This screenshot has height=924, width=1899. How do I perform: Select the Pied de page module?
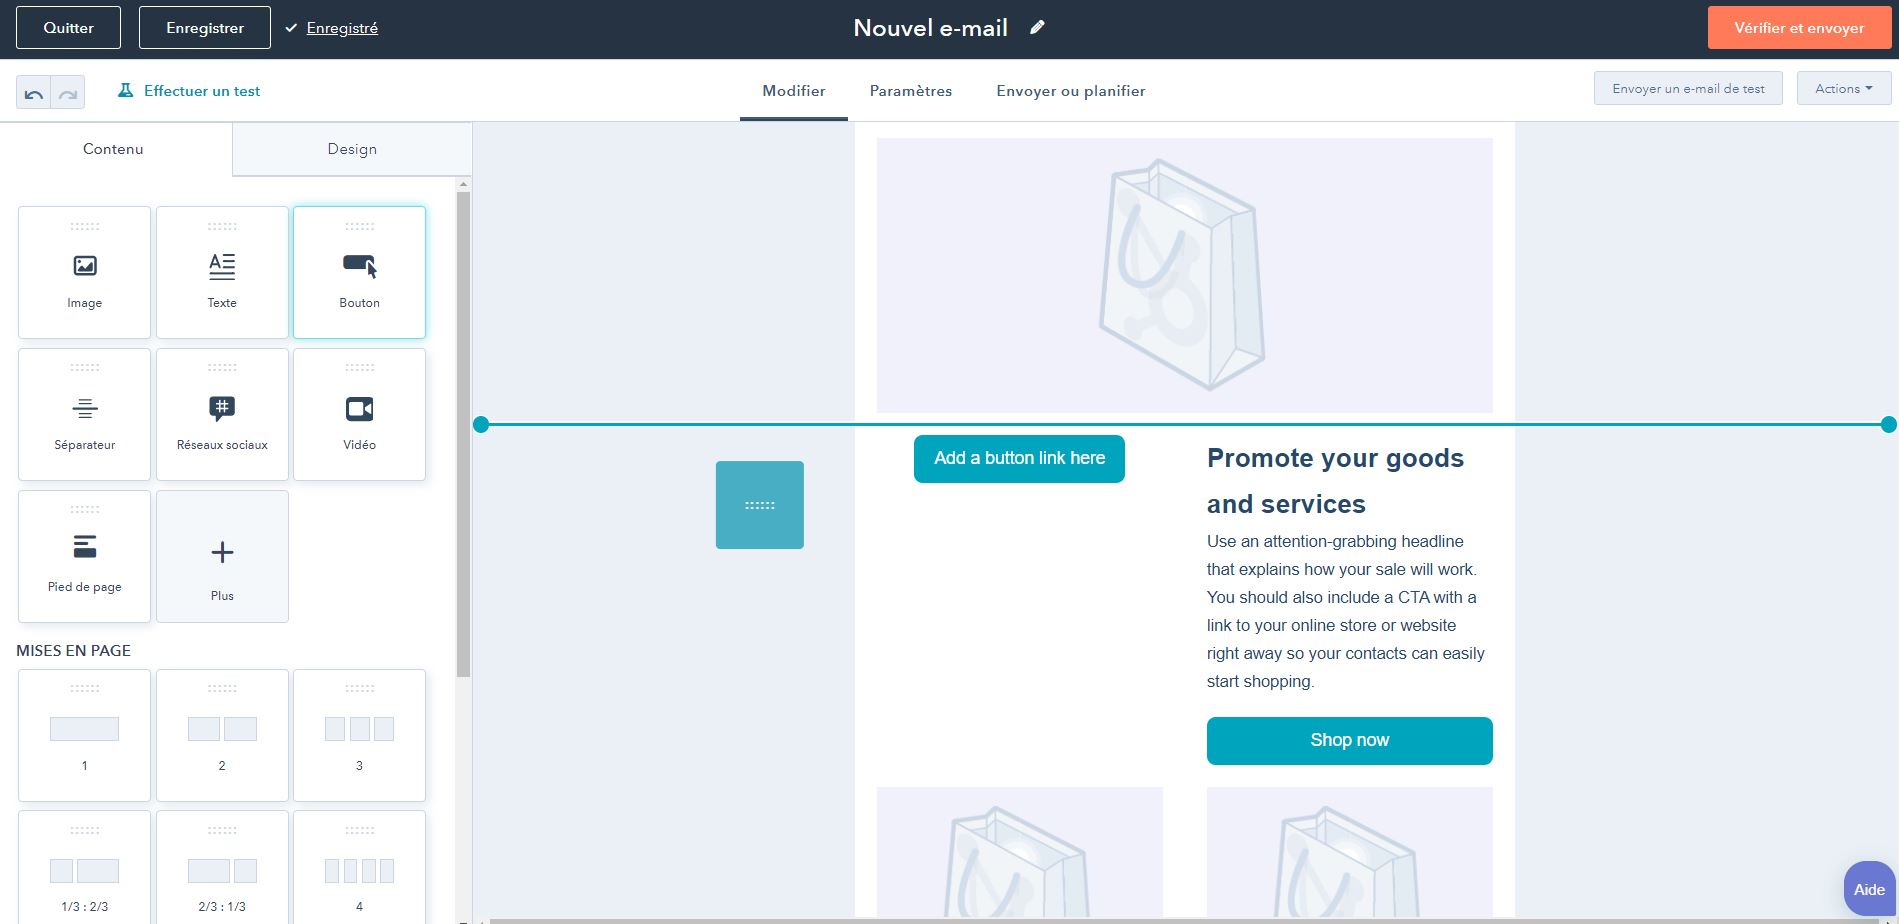pyautogui.click(x=84, y=556)
